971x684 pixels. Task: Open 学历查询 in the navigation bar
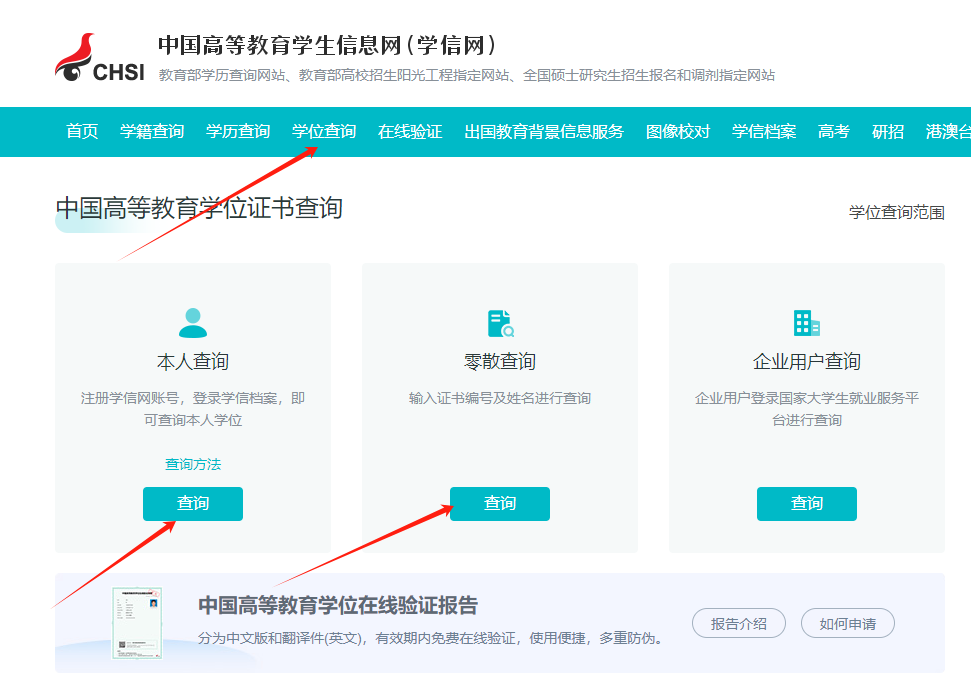click(238, 131)
